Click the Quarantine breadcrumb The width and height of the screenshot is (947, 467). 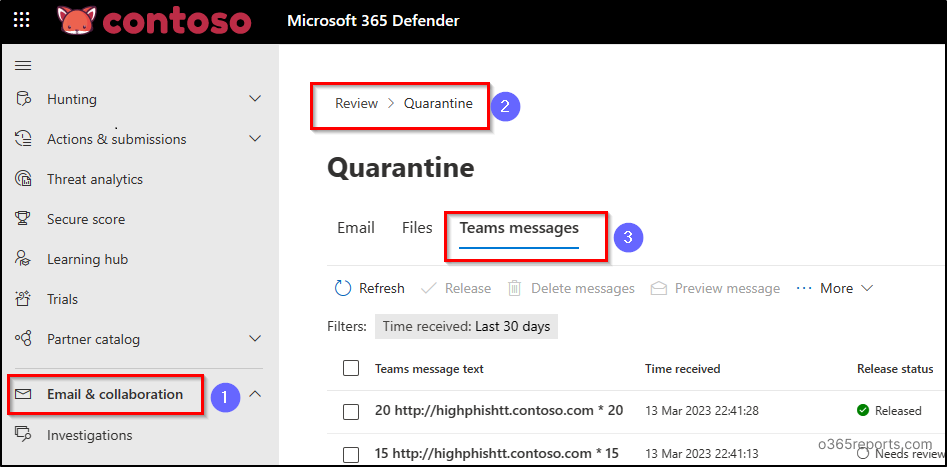point(438,103)
